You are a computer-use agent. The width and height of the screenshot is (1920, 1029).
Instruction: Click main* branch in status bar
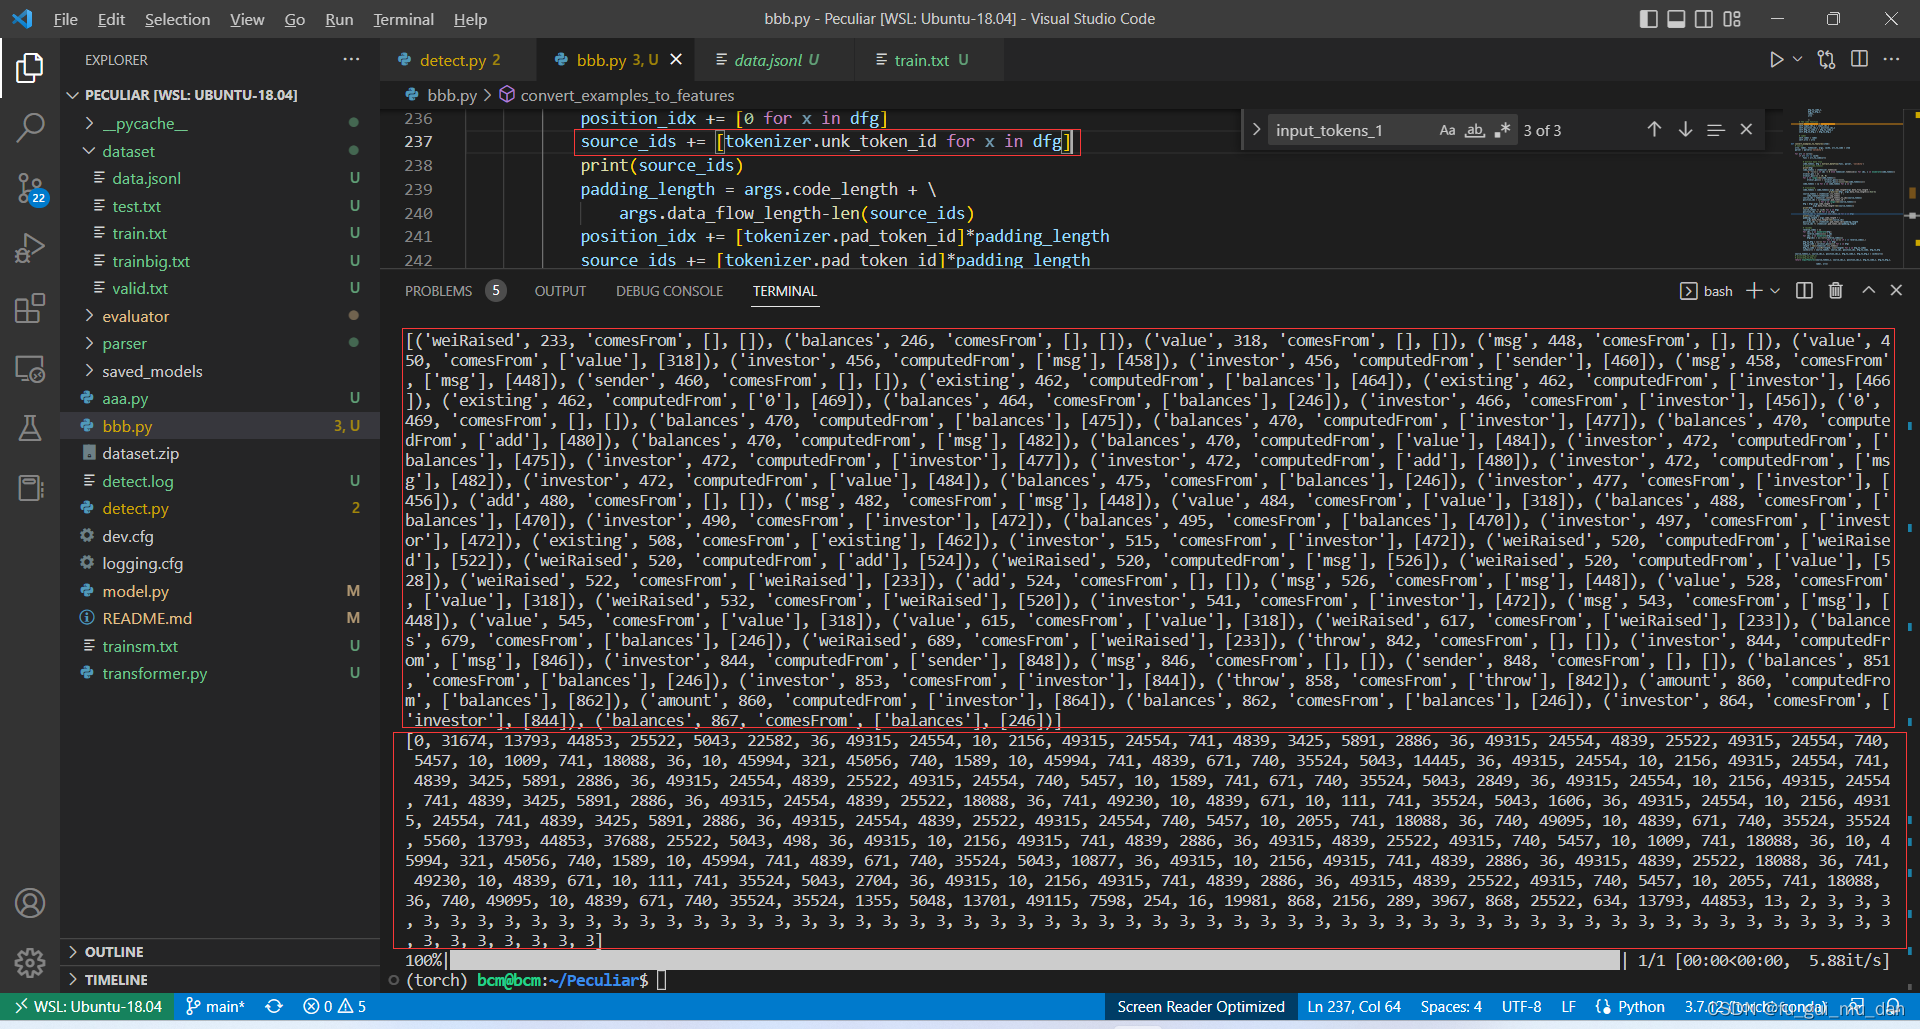(215, 1007)
